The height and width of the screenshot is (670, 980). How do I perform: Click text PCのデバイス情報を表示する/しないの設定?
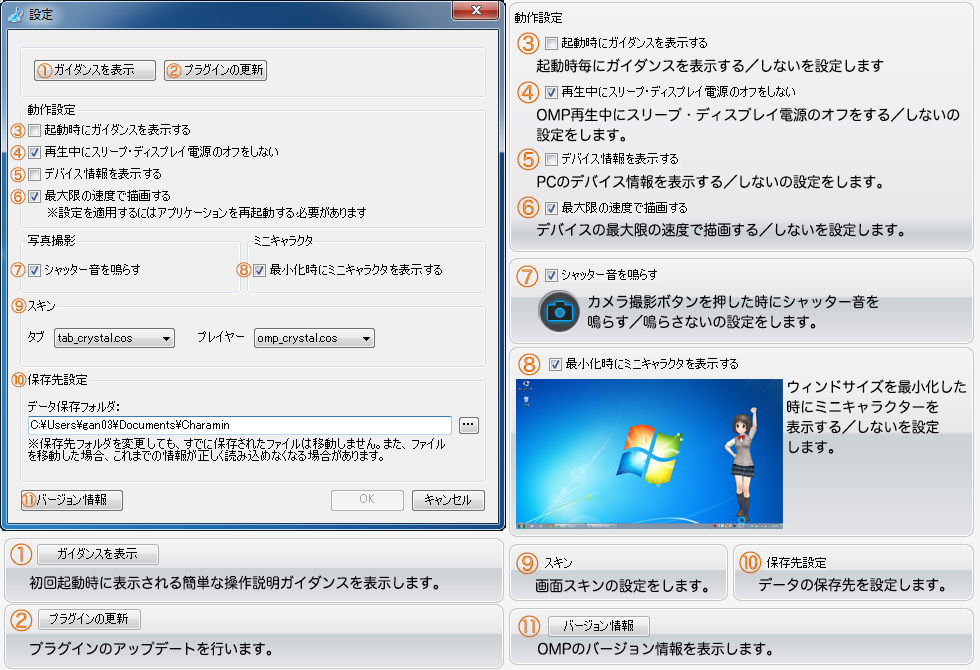pyautogui.click(x=711, y=182)
